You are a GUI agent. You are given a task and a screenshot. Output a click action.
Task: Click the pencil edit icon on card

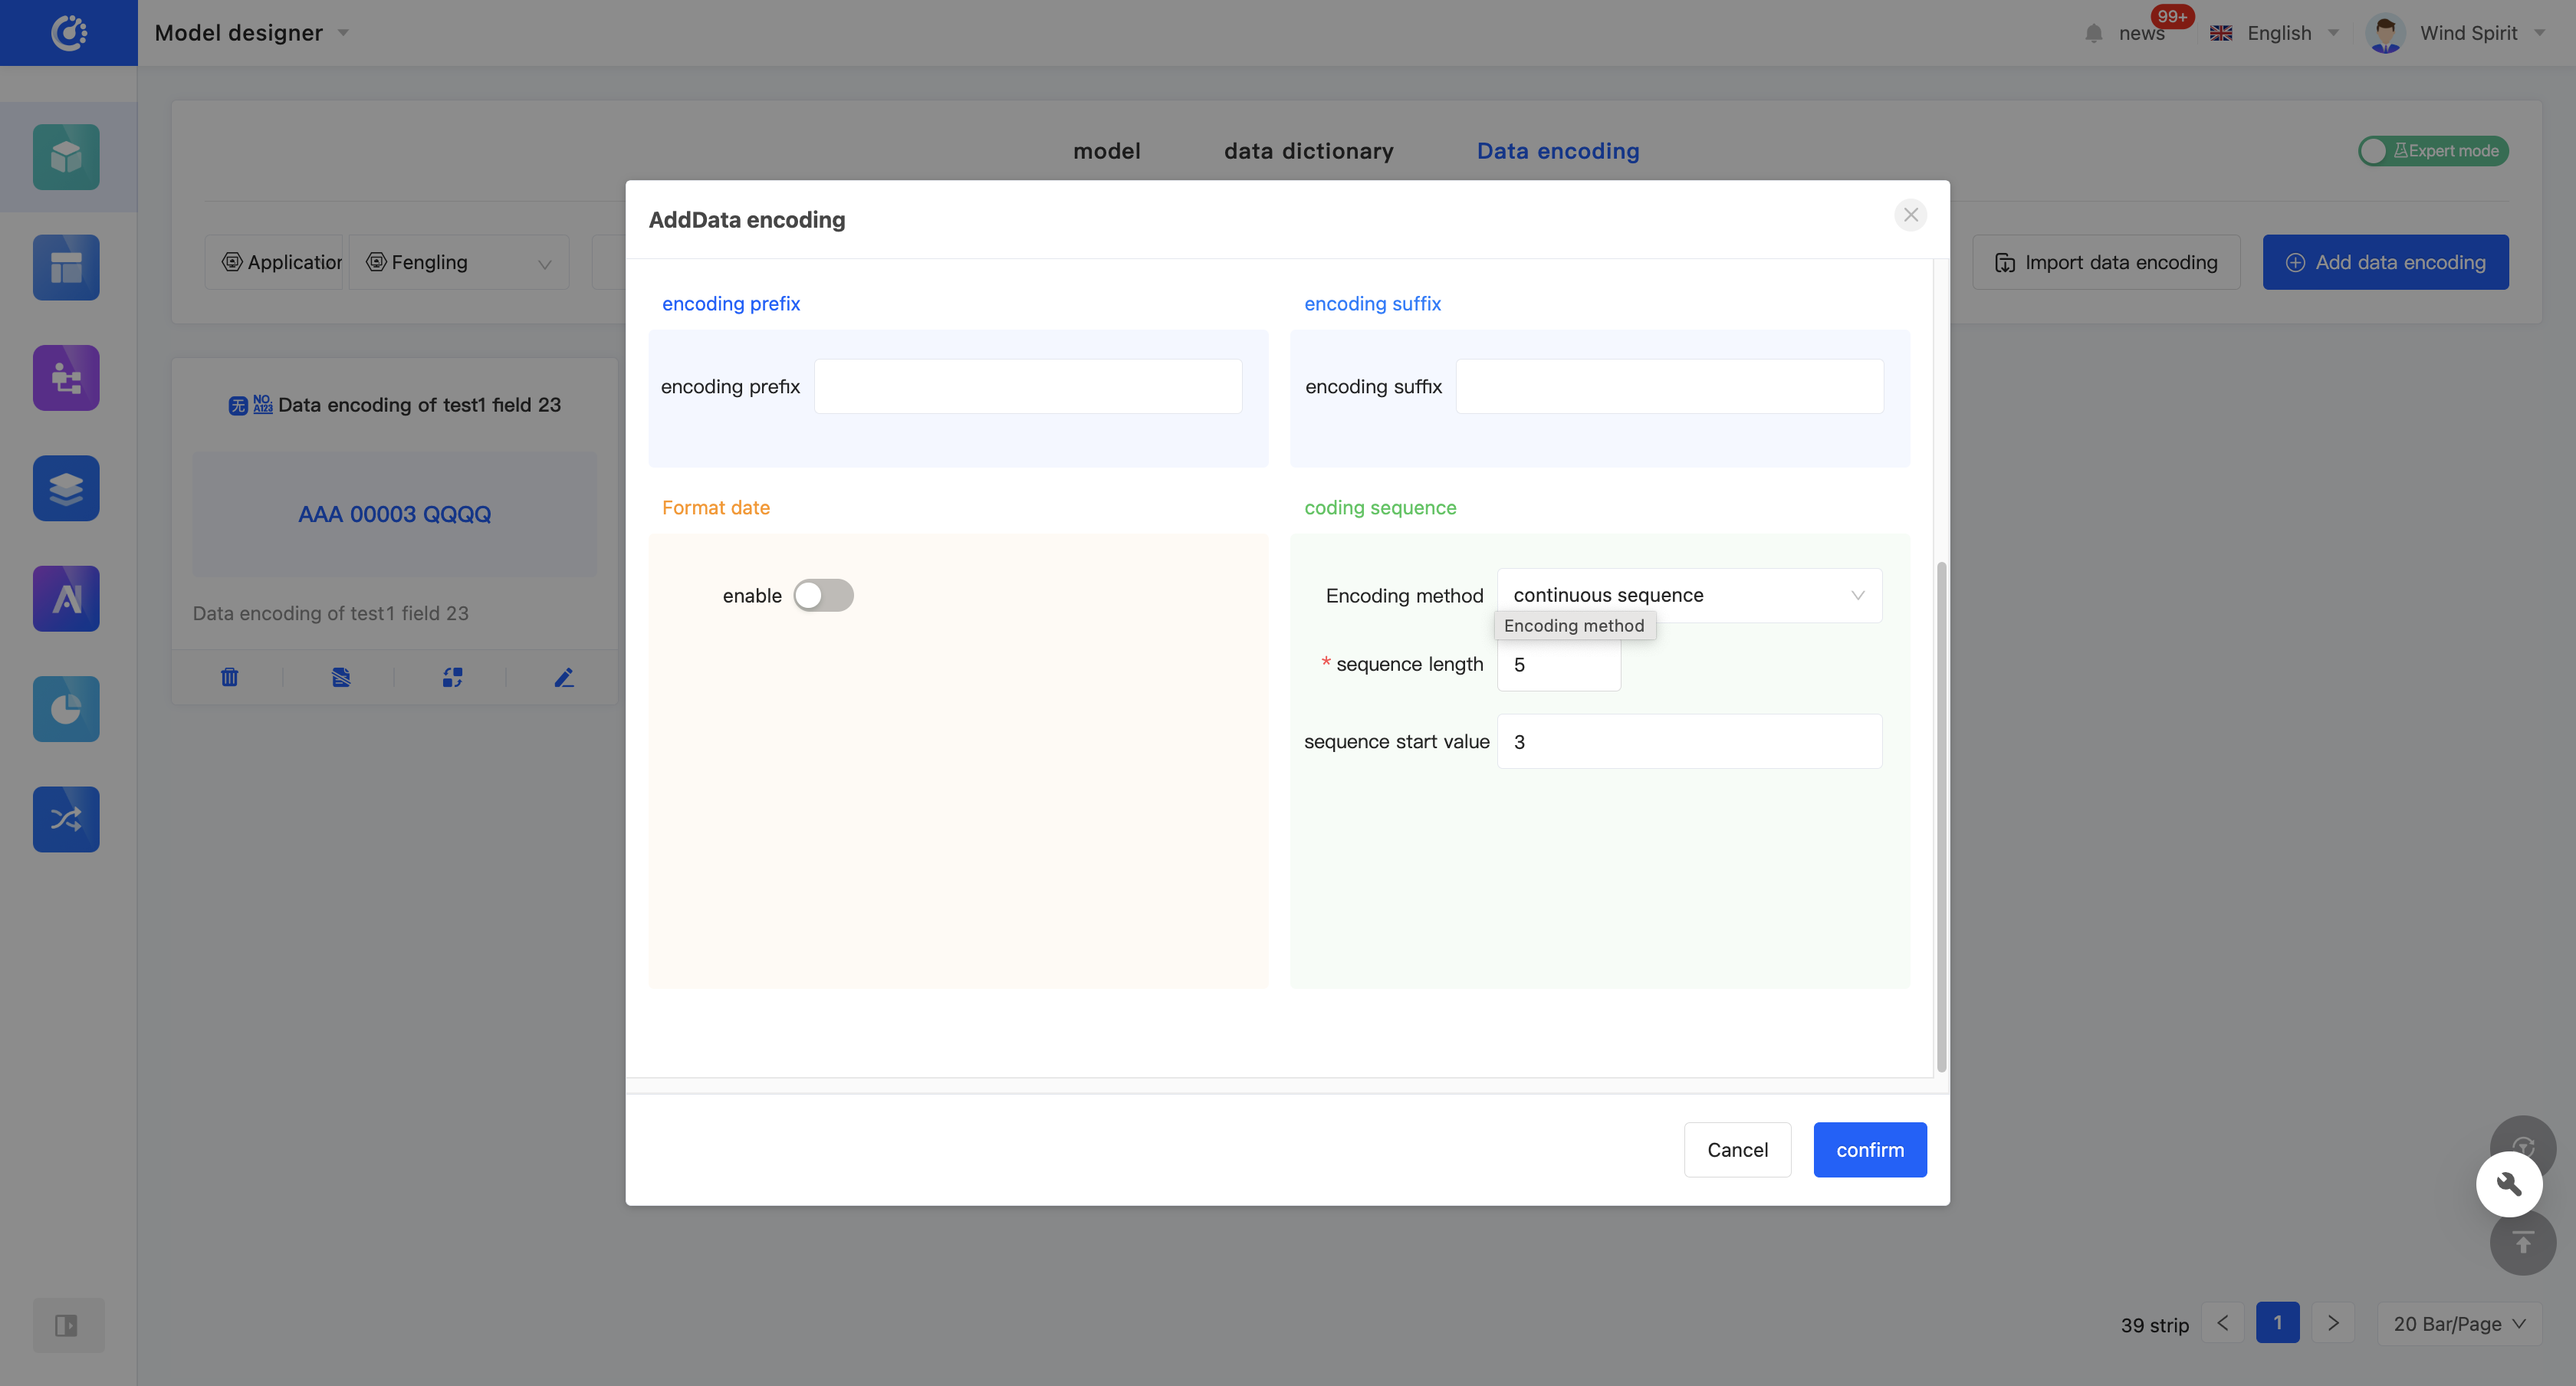[x=564, y=677]
